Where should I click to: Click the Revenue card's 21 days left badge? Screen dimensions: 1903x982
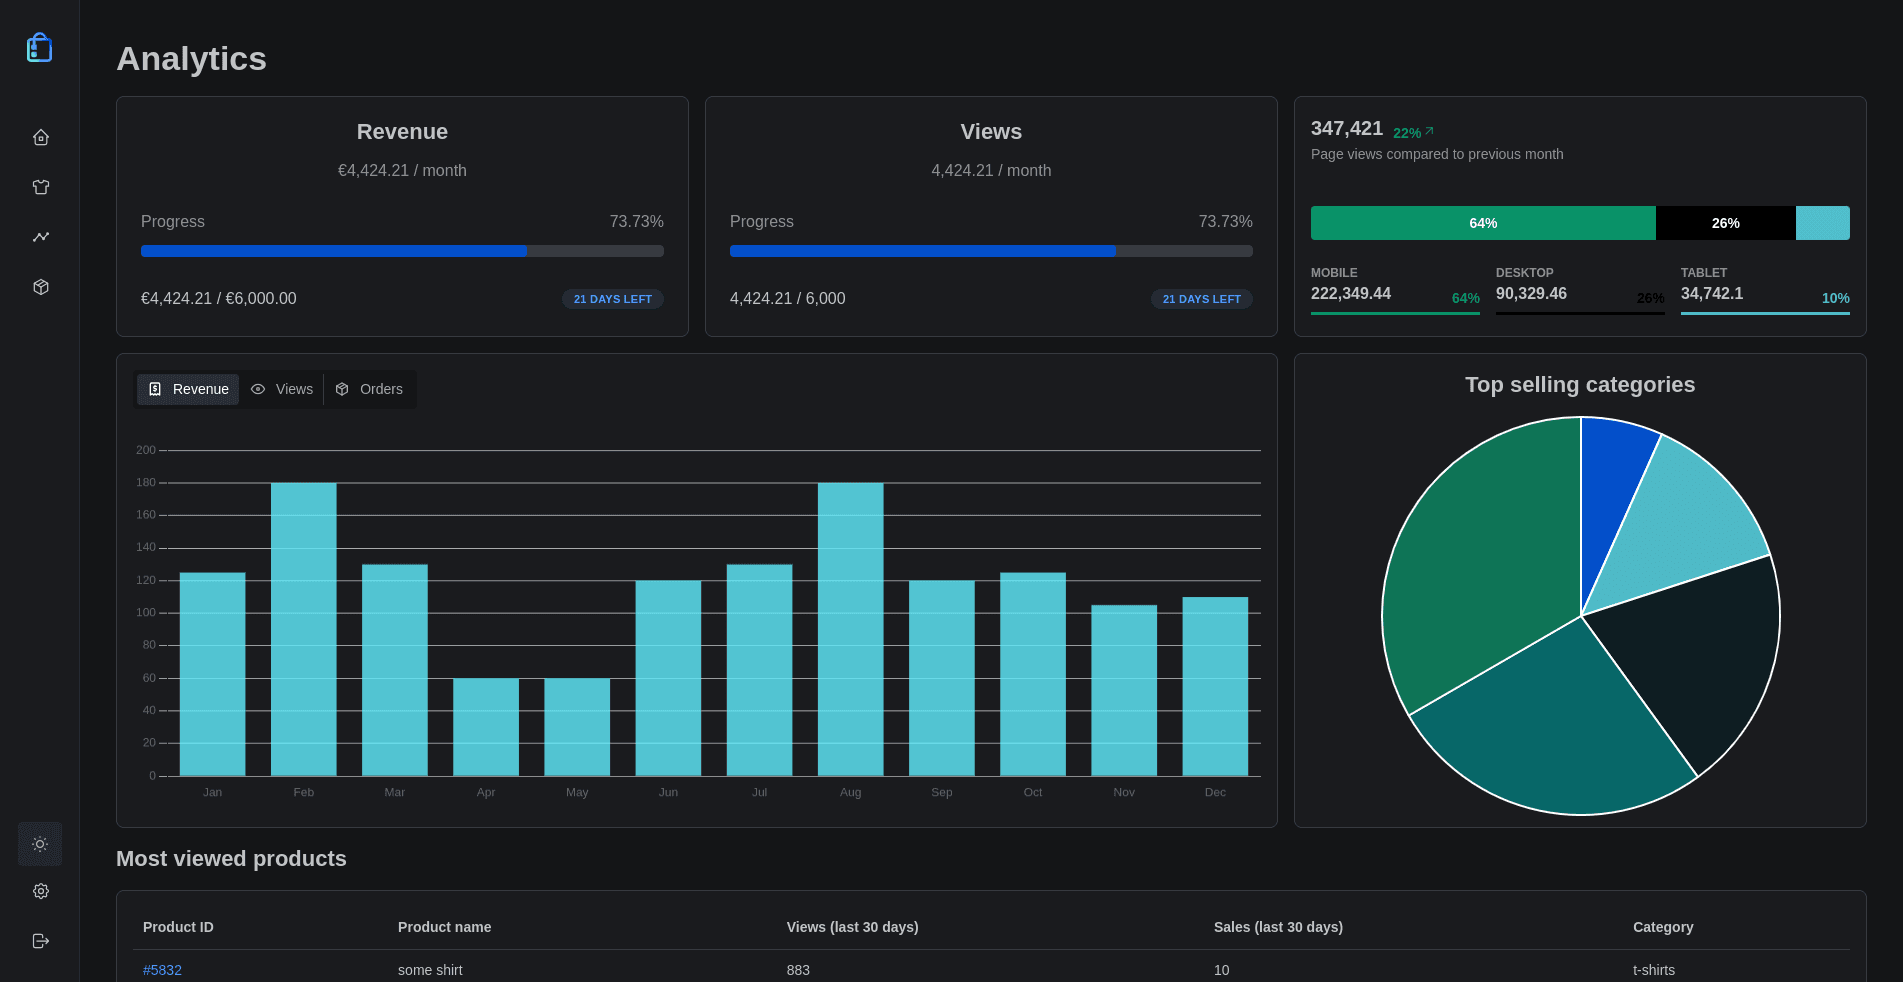[612, 299]
